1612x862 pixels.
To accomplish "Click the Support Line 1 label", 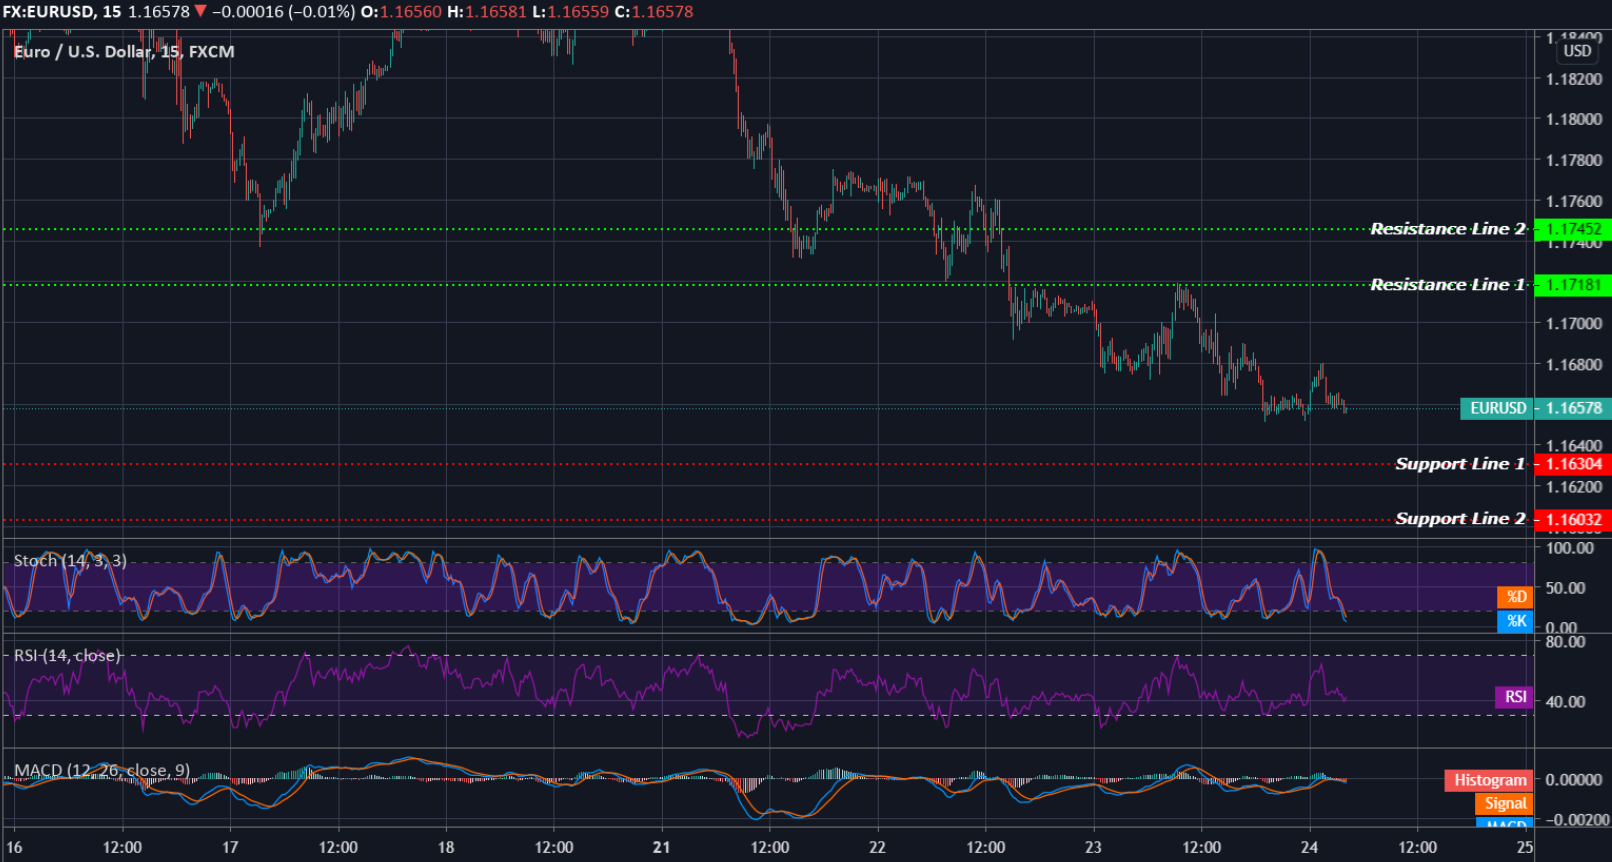I will click(1460, 464).
